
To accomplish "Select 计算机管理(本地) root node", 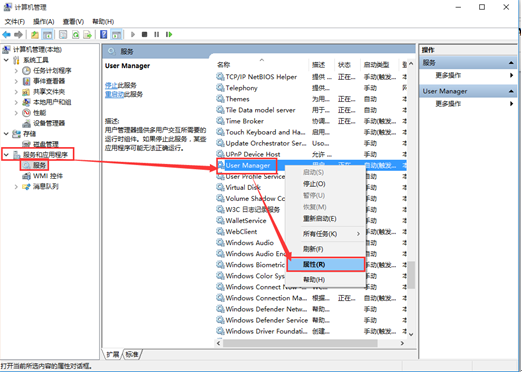I will pos(37,50).
